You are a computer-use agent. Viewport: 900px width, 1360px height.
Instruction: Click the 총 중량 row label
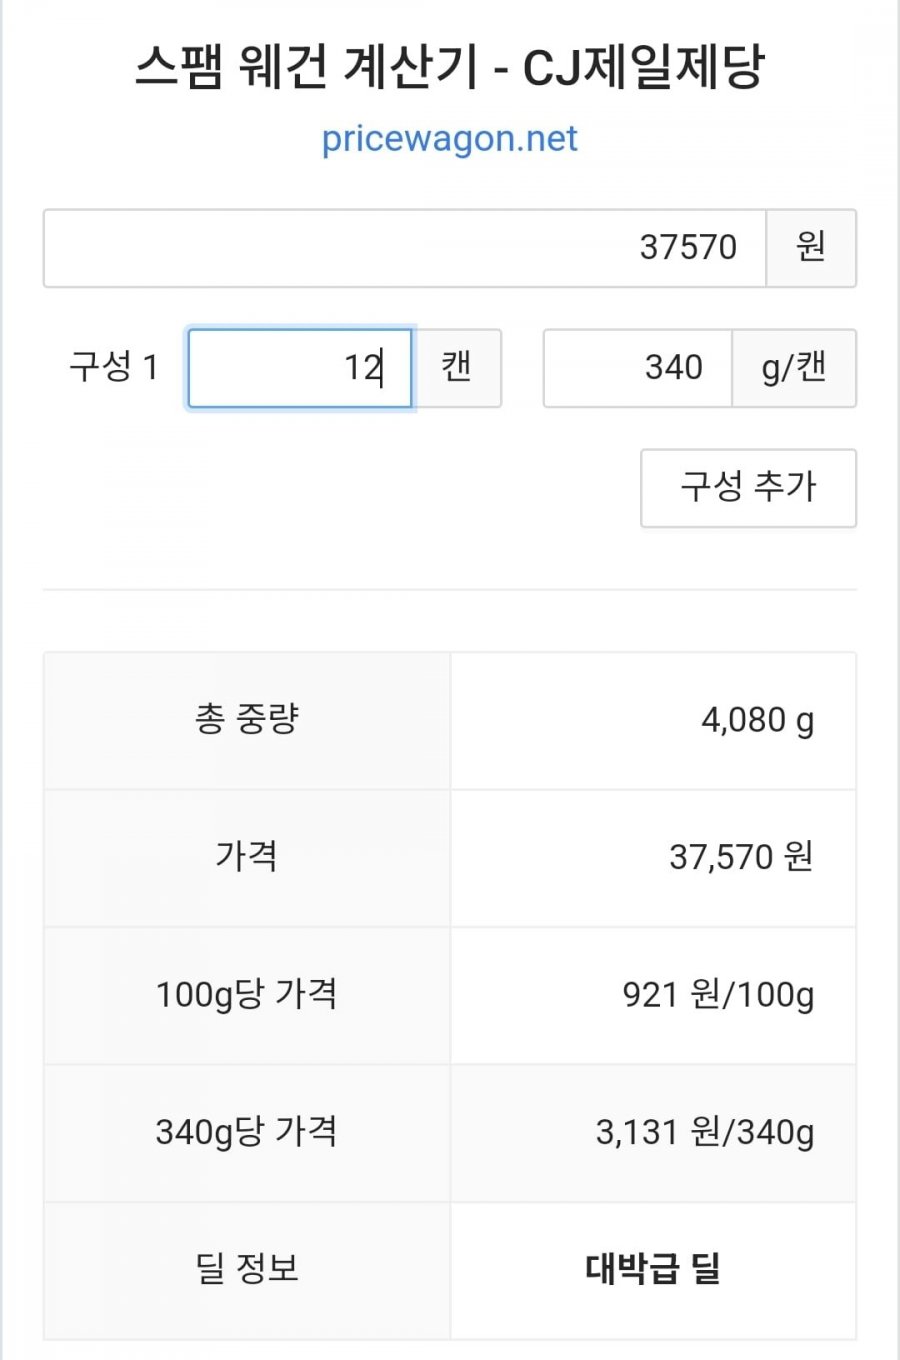[246, 719]
